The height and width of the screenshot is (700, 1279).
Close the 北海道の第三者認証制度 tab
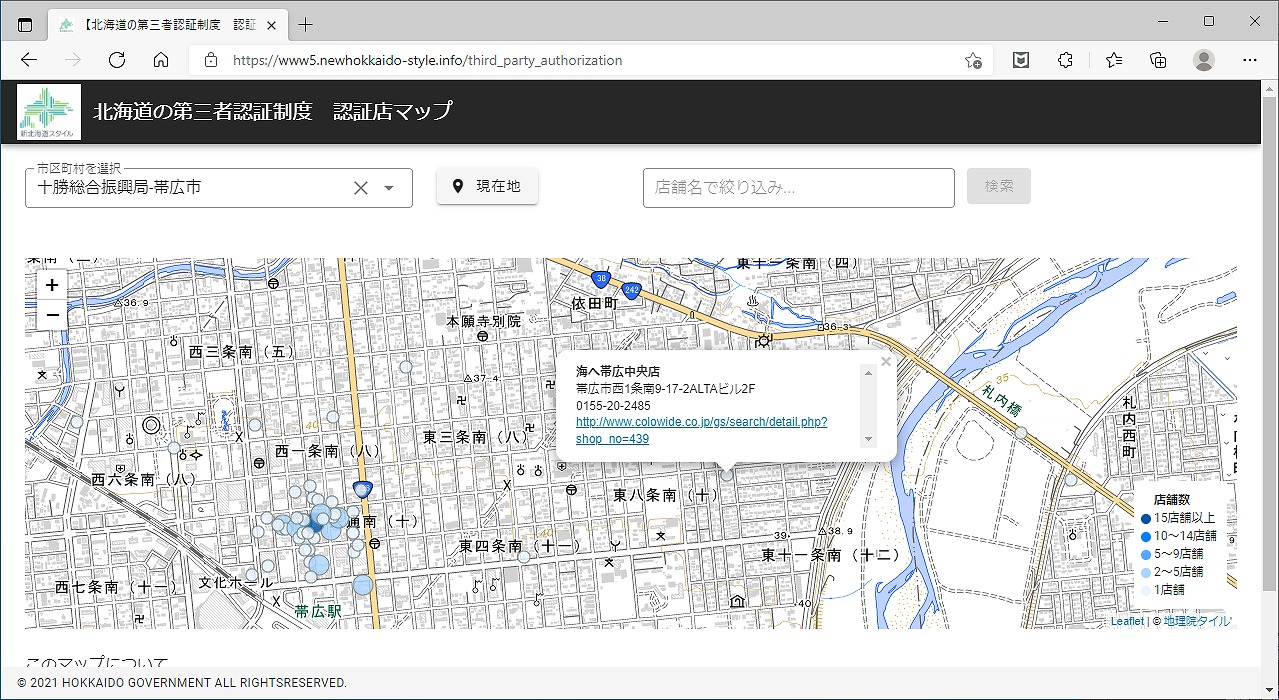tap(272, 25)
